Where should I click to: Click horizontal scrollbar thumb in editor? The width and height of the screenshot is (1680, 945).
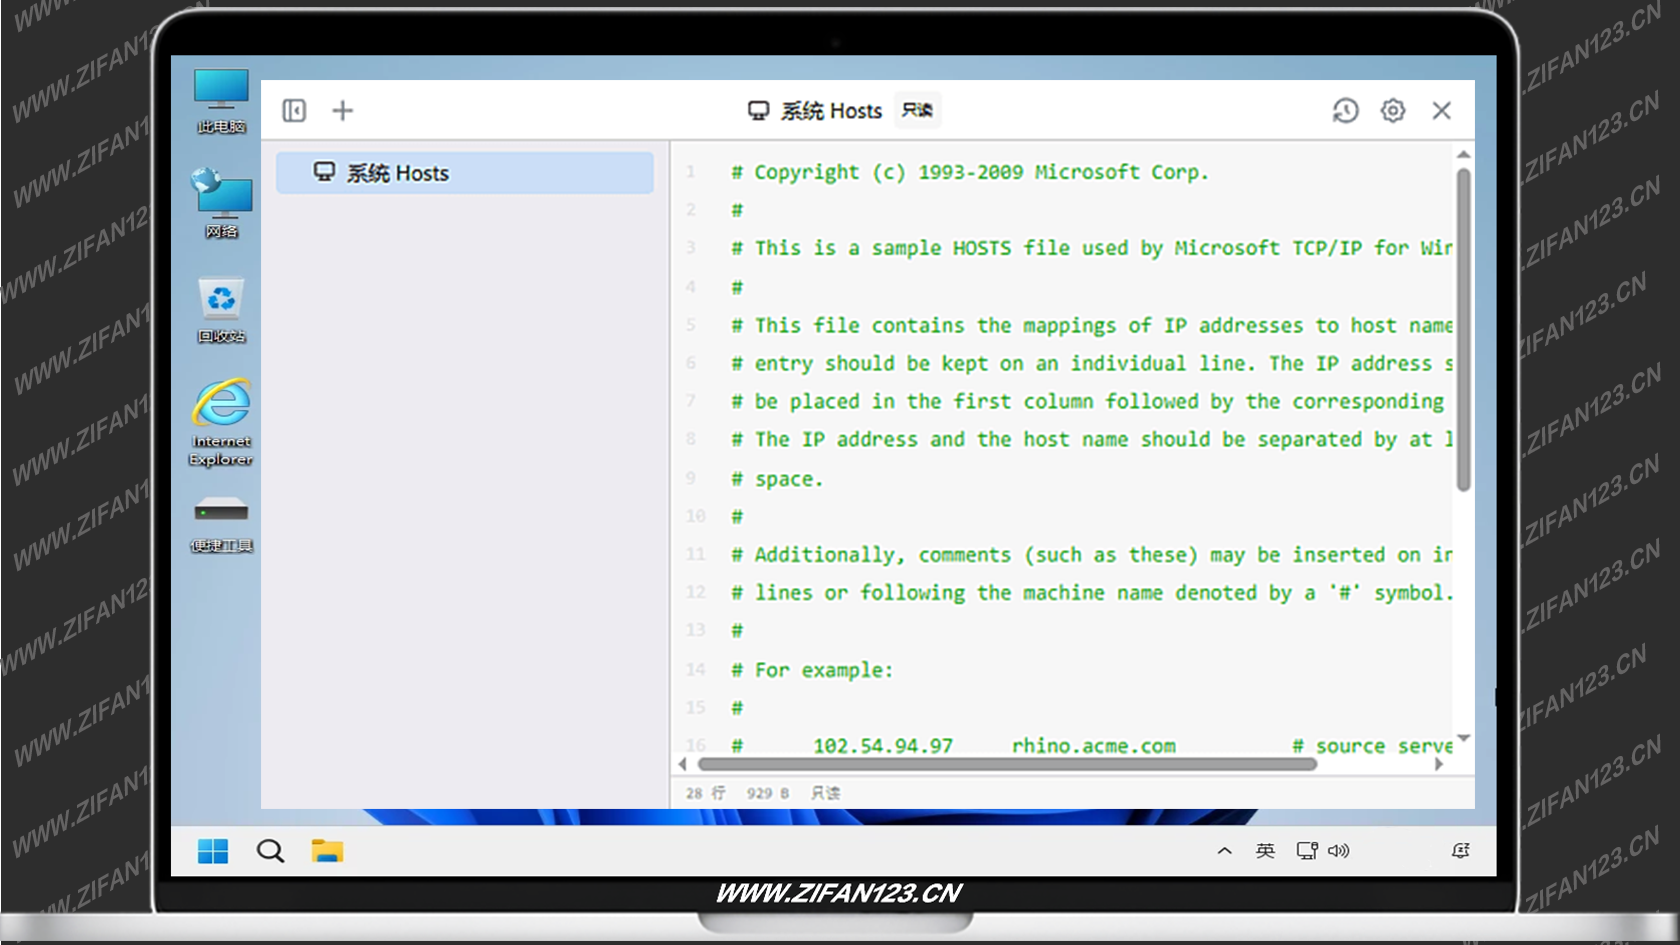[x=1007, y=764]
